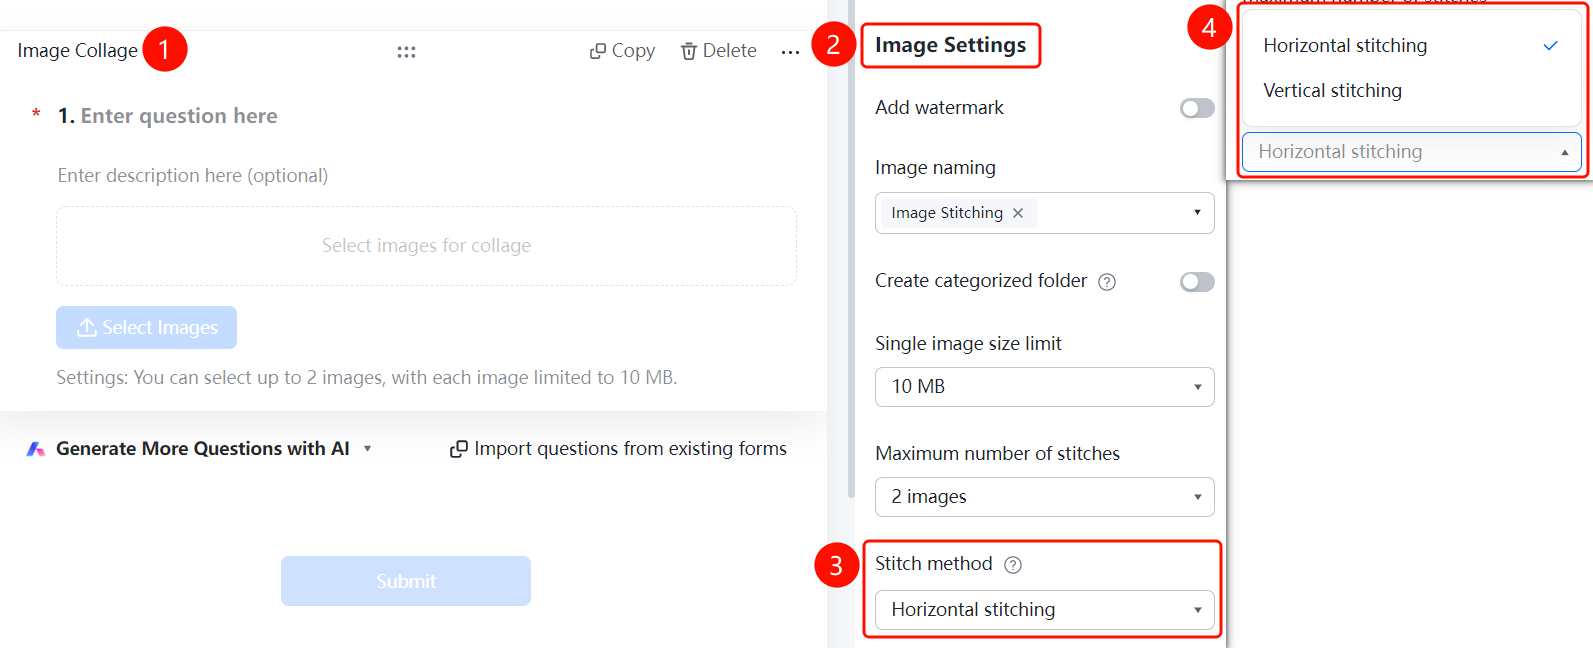
Task: Toggle the Add watermark switch
Action: 1197,108
